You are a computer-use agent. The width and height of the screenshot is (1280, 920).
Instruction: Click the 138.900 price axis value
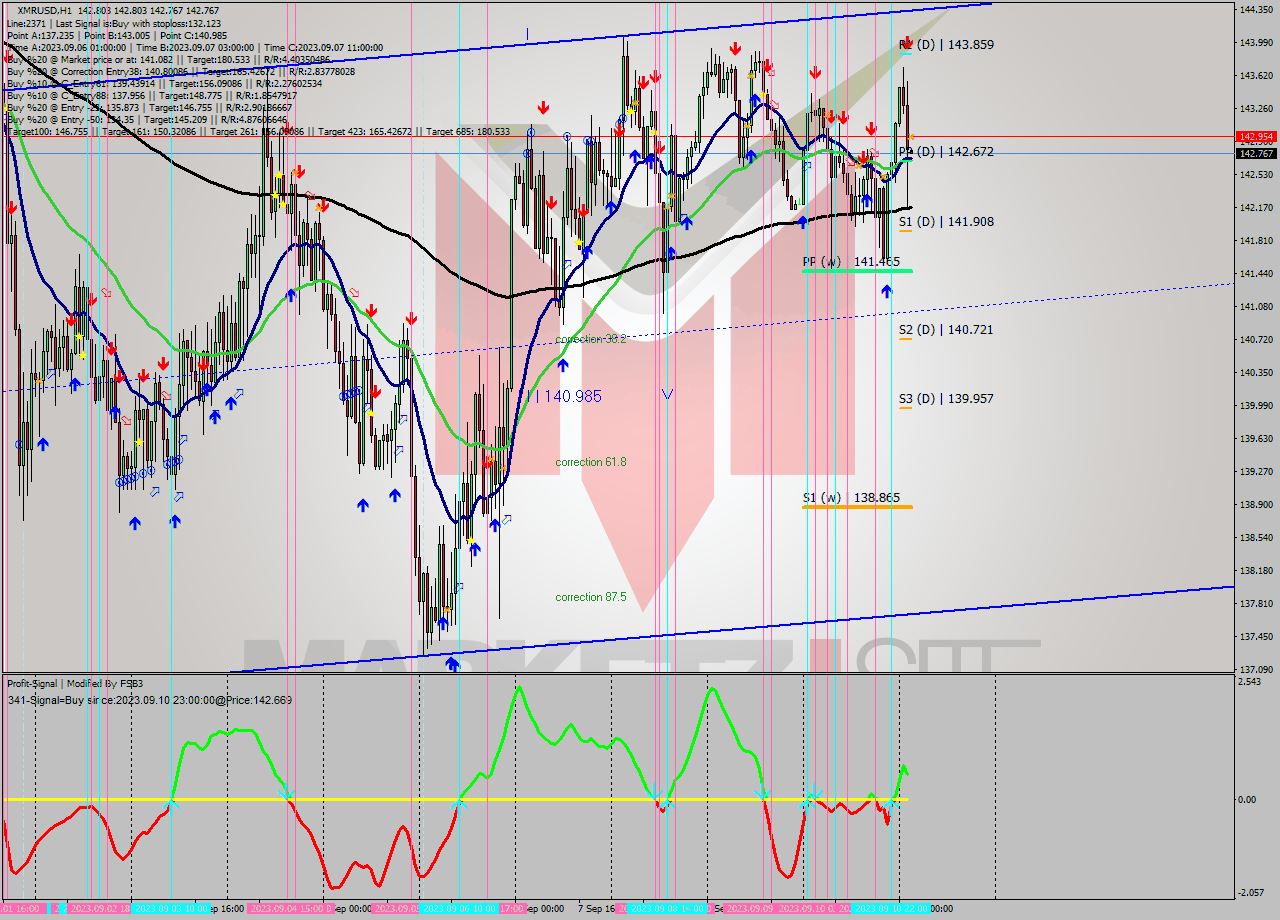pyautogui.click(x=1256, y=504)
